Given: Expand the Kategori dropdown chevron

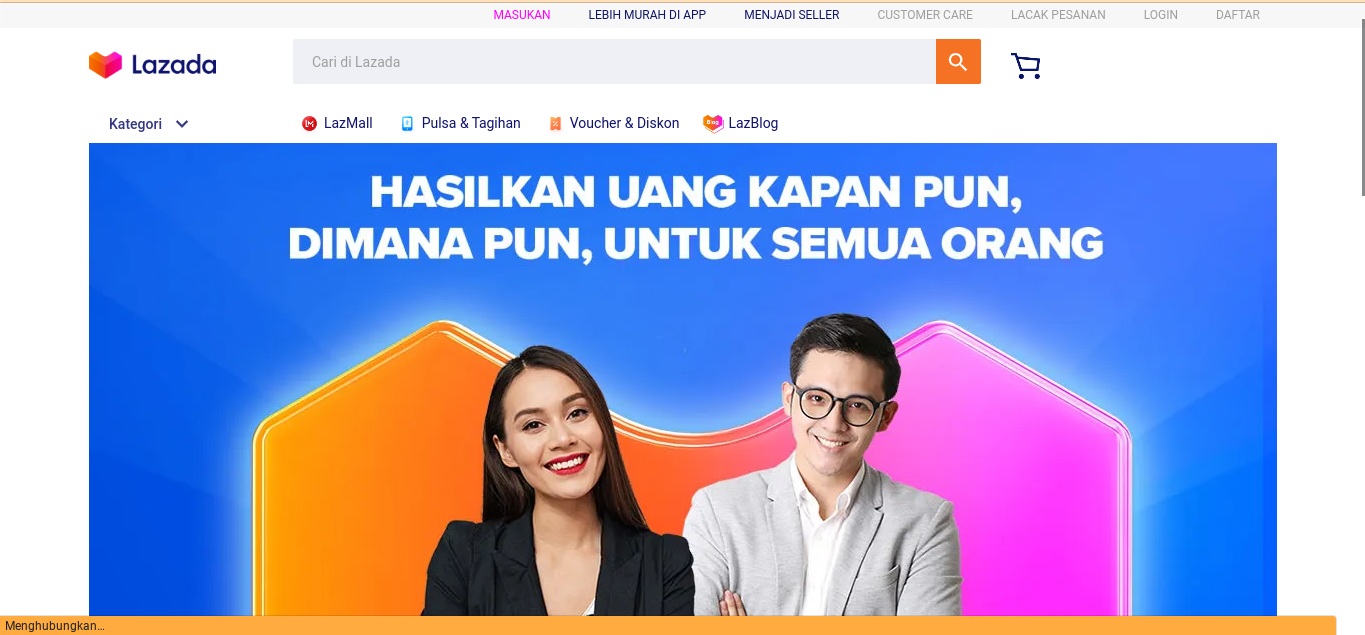Looking at the screenshot, I should (182, 124).
